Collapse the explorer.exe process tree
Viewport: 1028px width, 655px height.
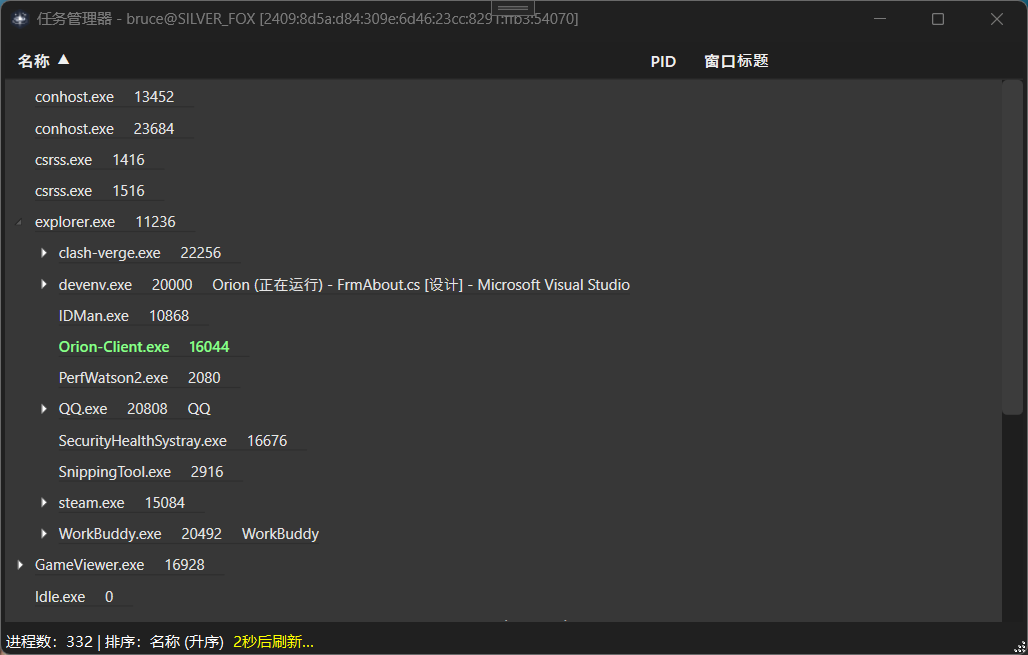(20, 222)
